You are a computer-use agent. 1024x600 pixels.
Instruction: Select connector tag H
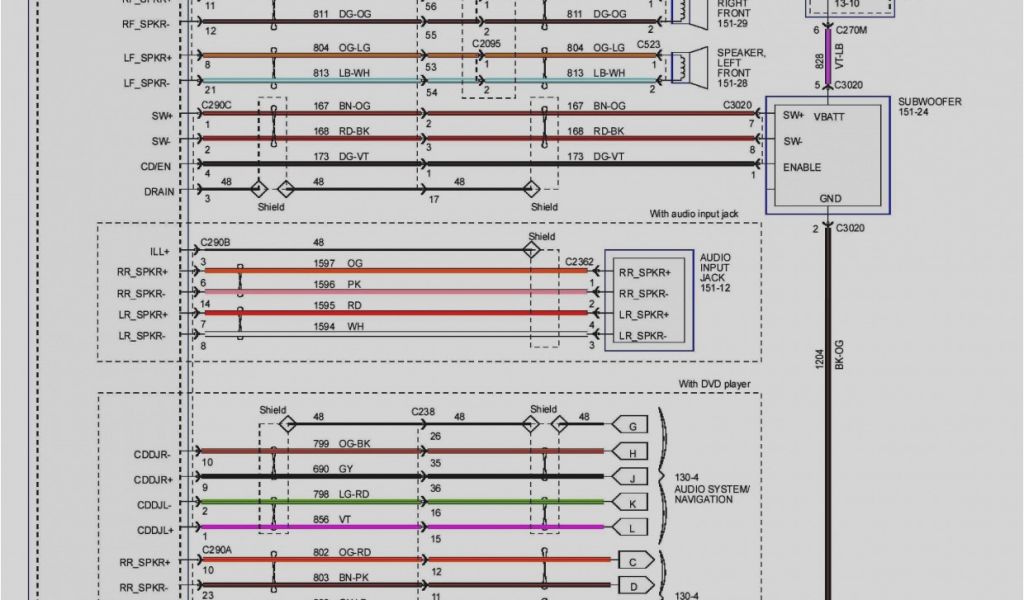pos(632,451)
